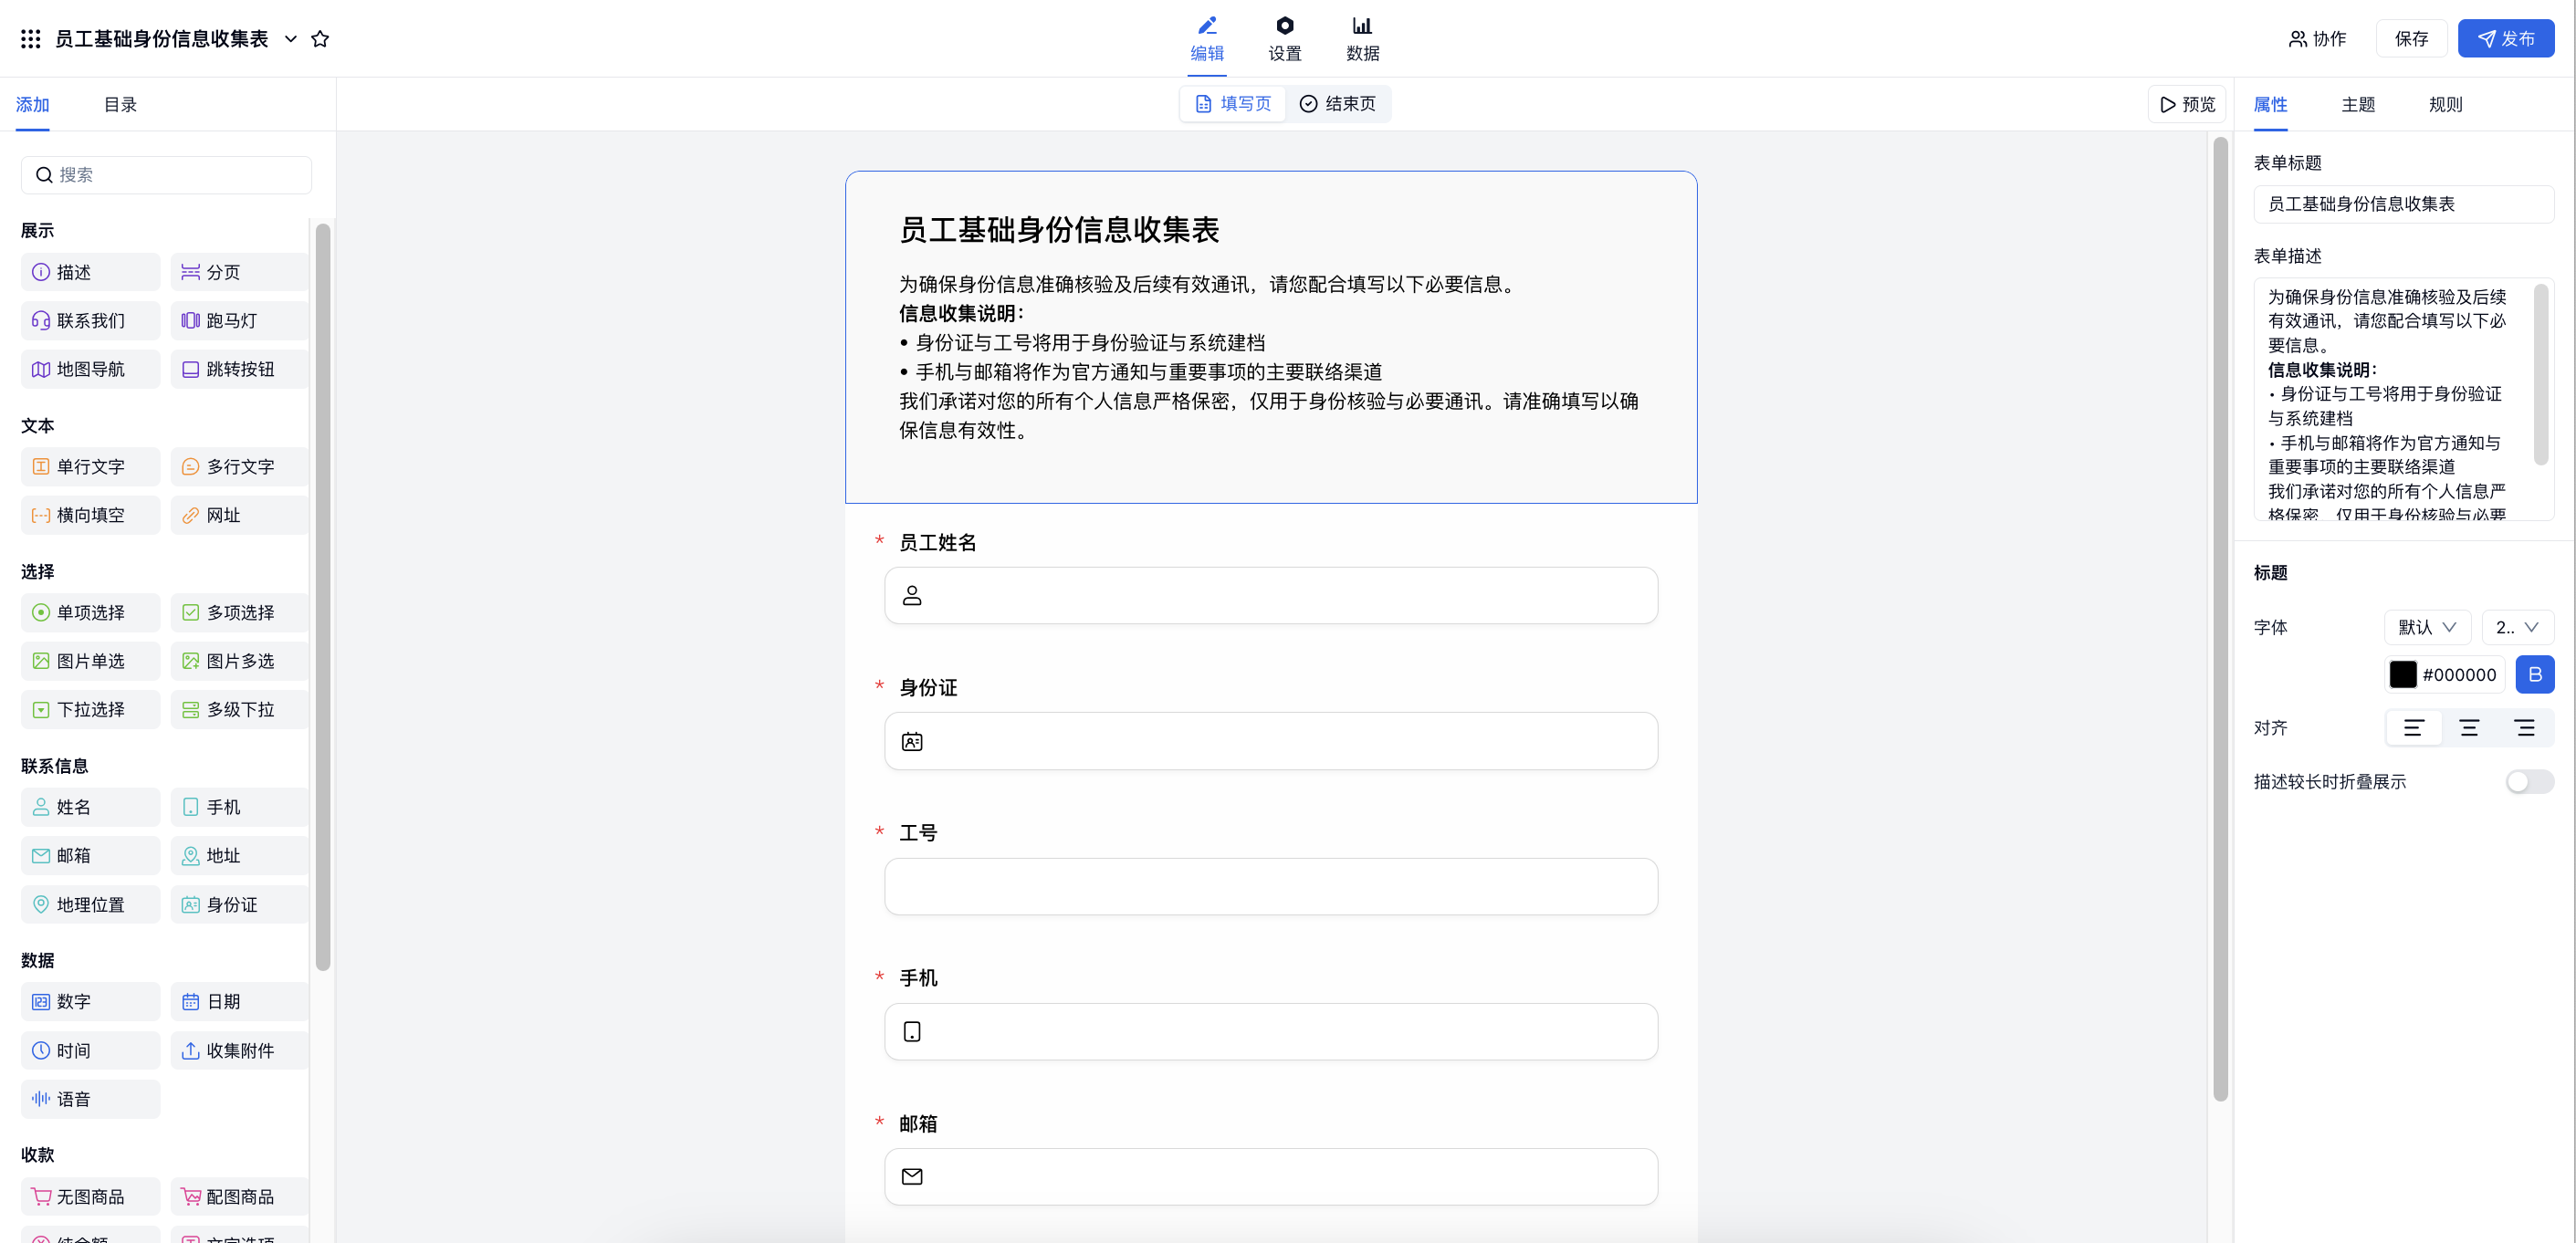Add a 时间 time field

pos(90,1050)
